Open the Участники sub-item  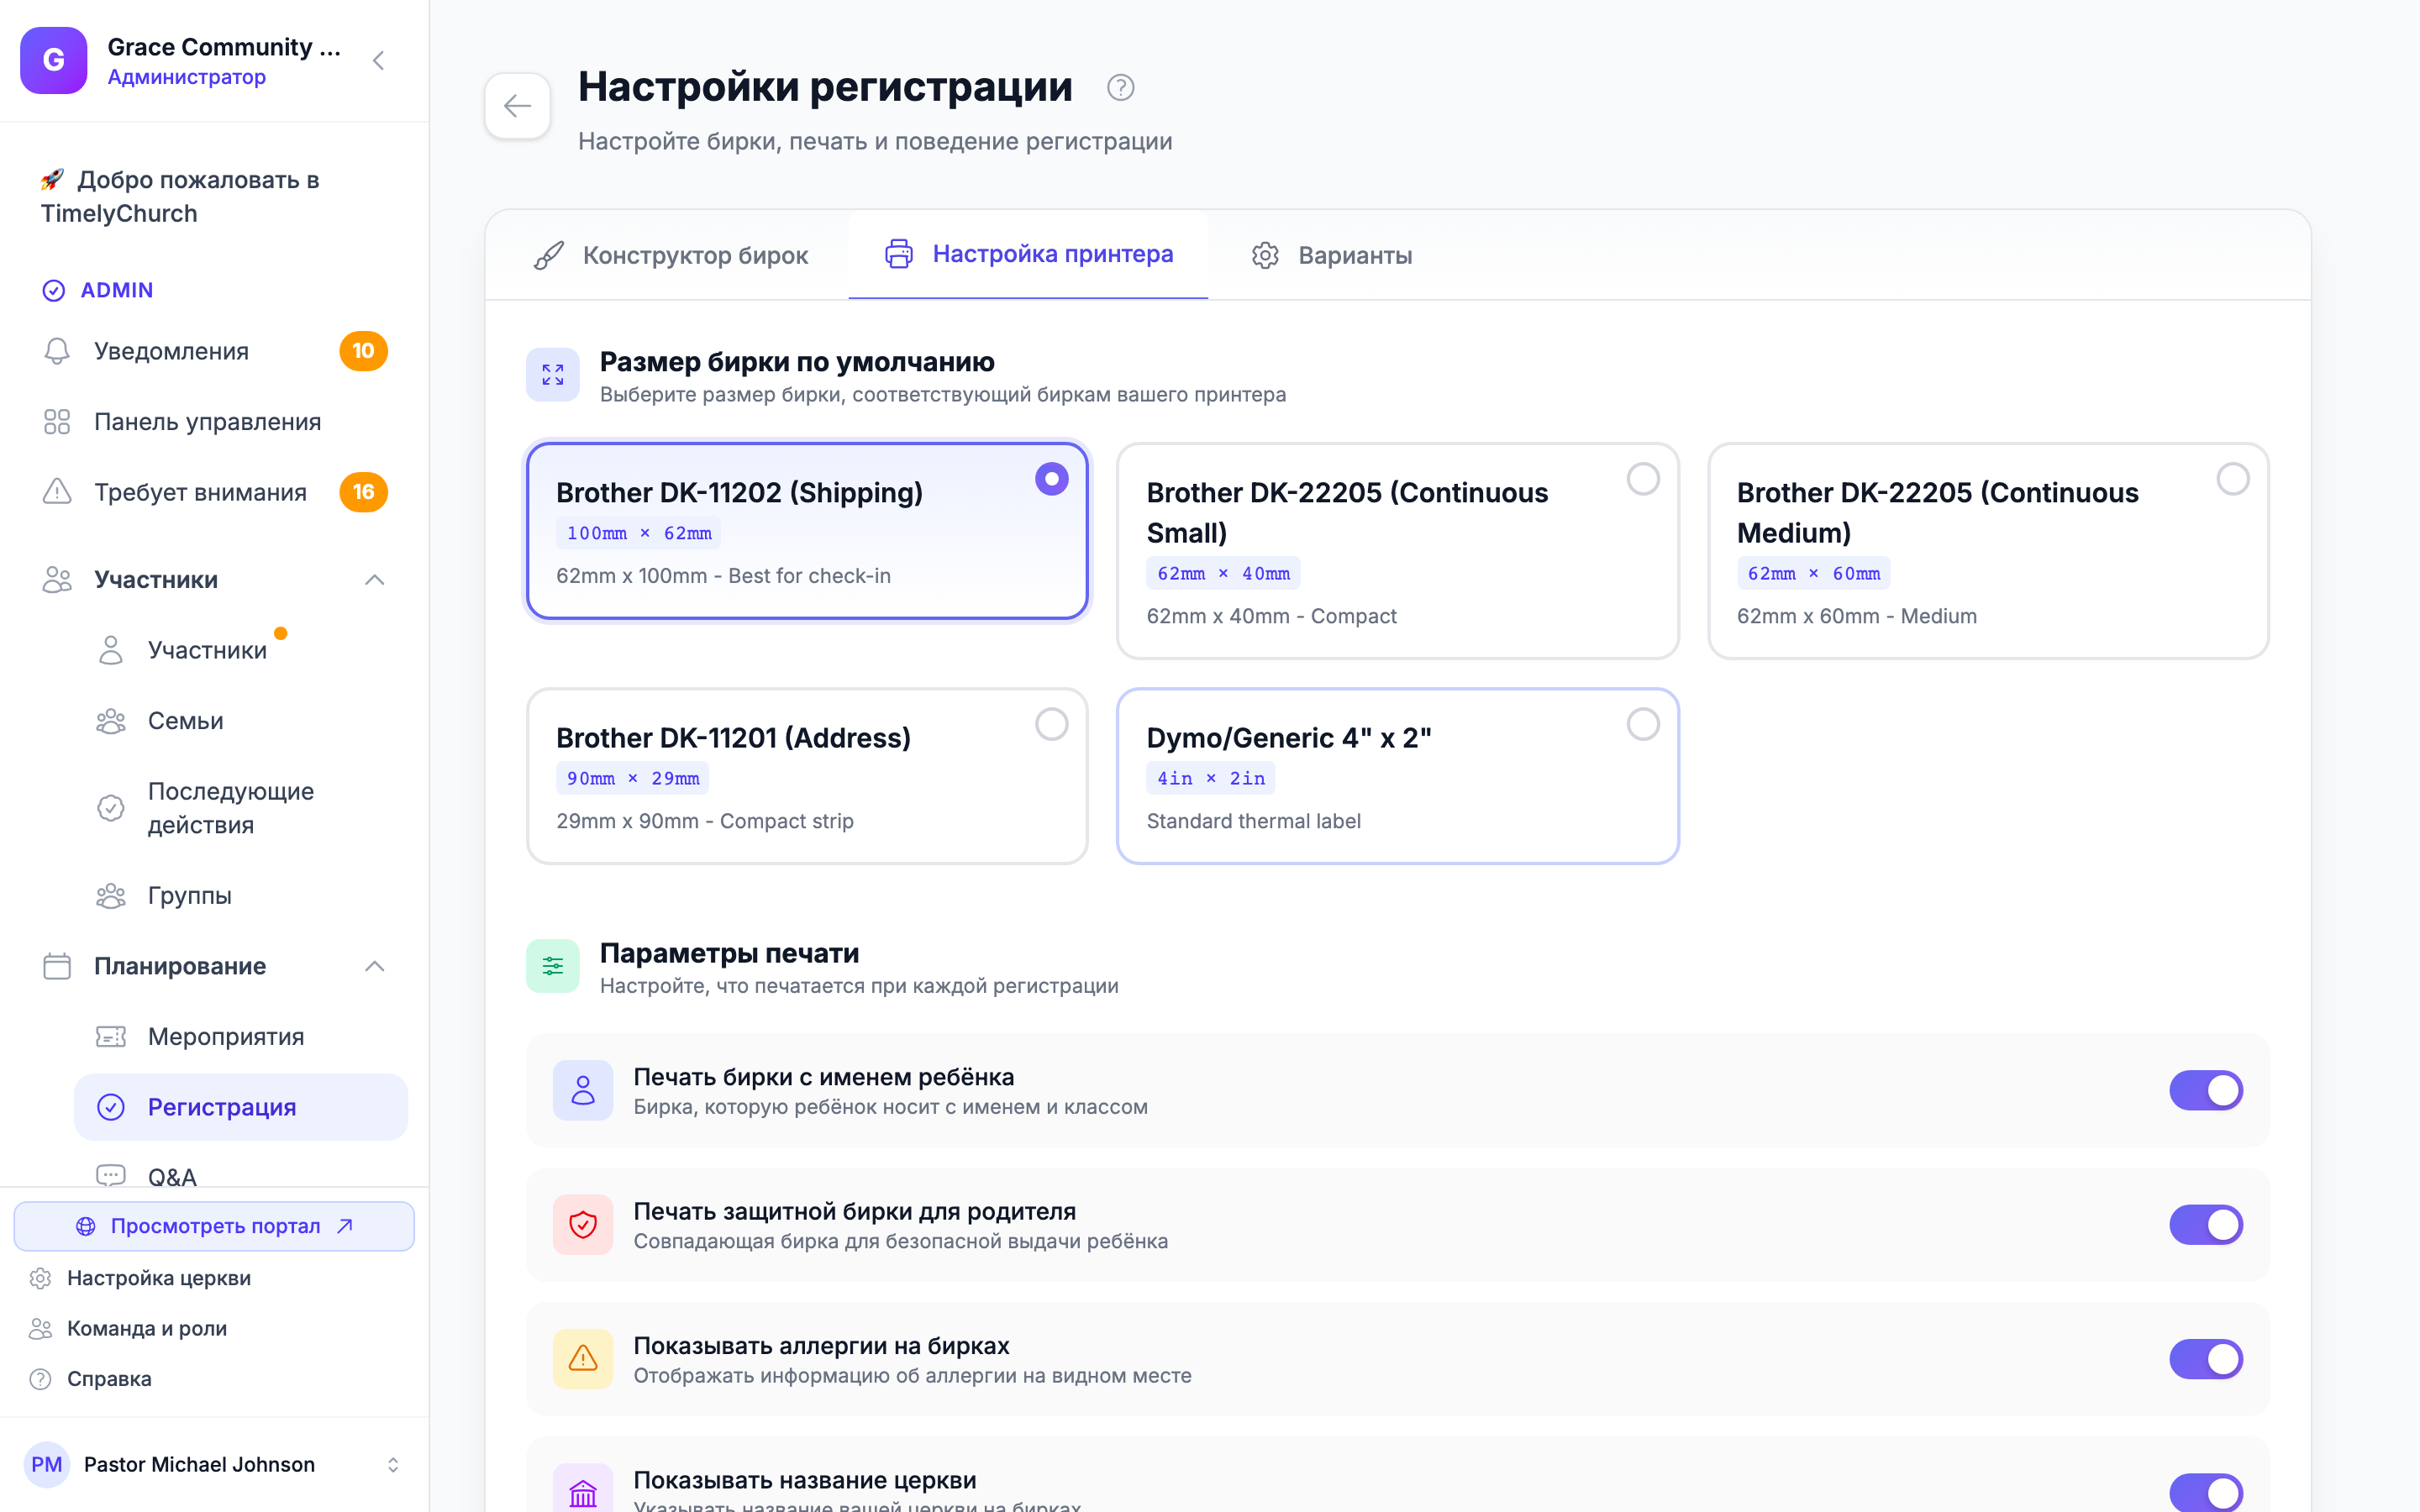coord(241,650)
